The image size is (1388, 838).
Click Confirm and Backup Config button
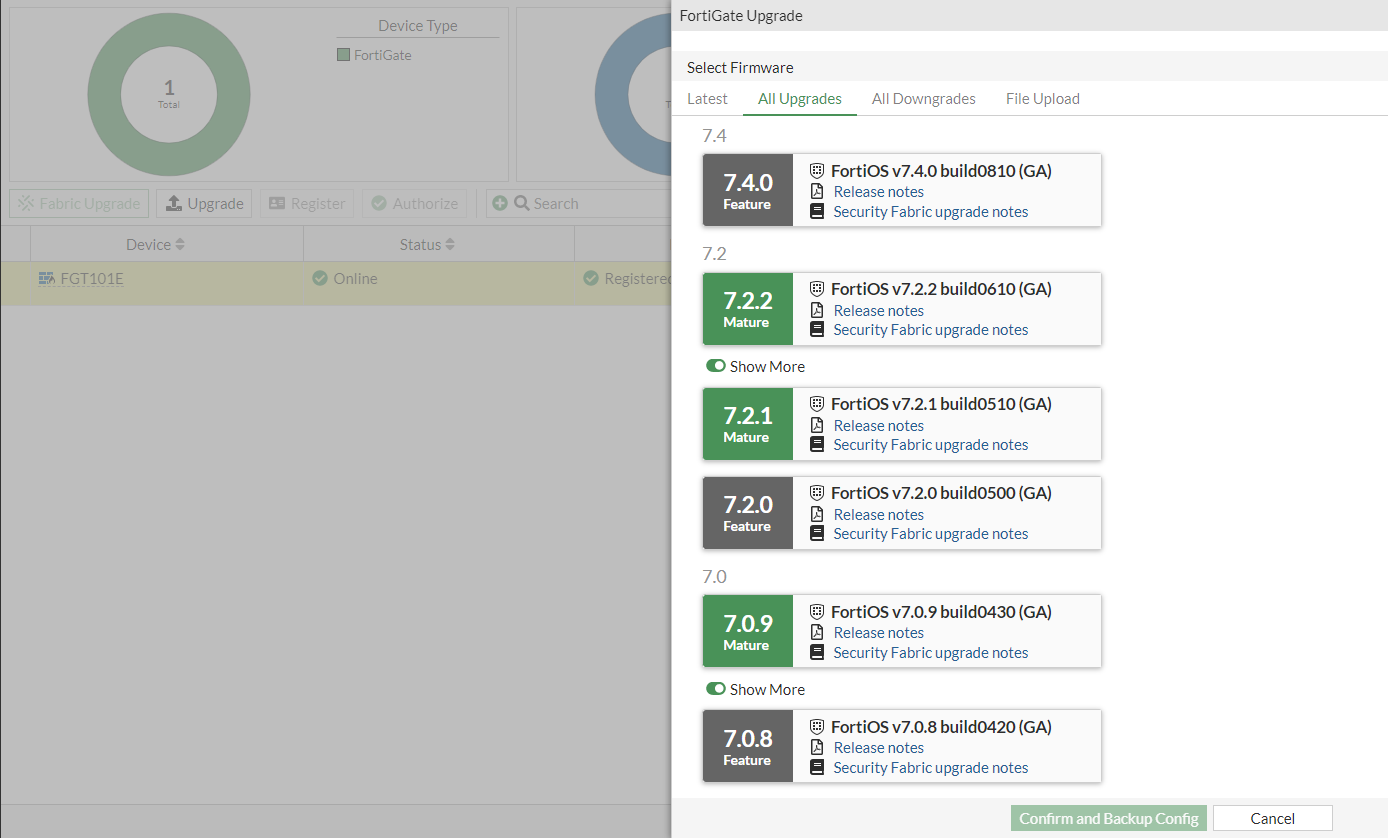tap(1109, 818)
